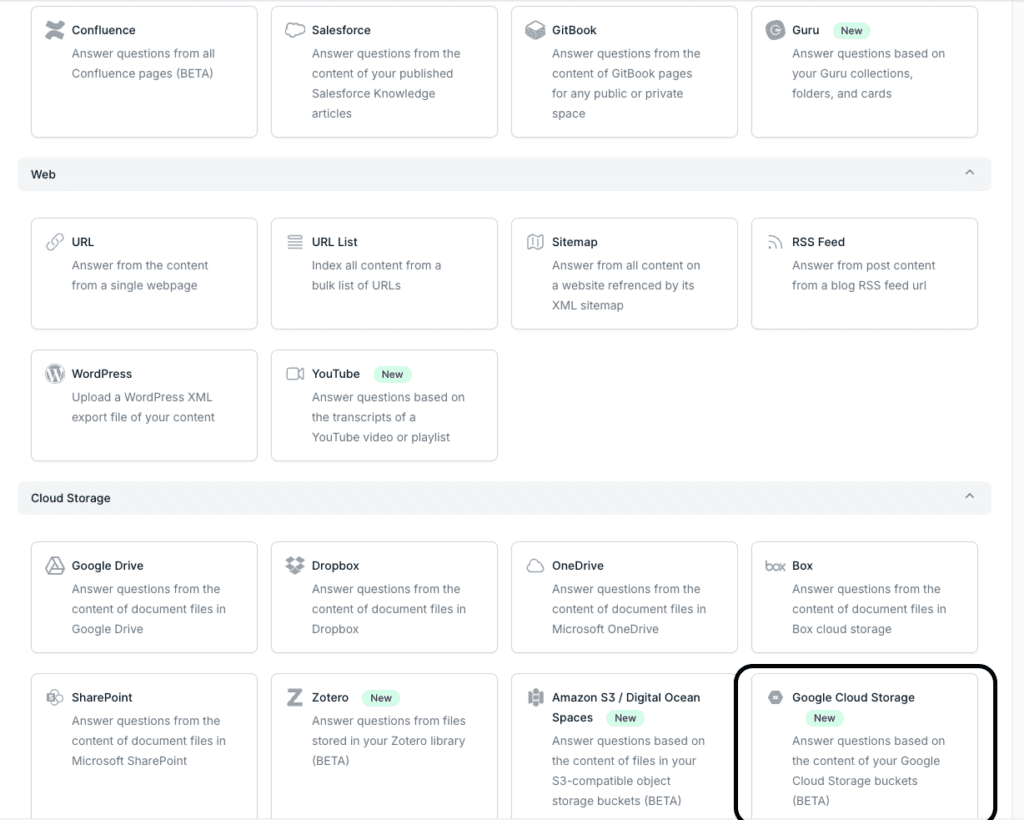Select the Dropbox logo icon
1024x820 pixels.
[295, 566]
